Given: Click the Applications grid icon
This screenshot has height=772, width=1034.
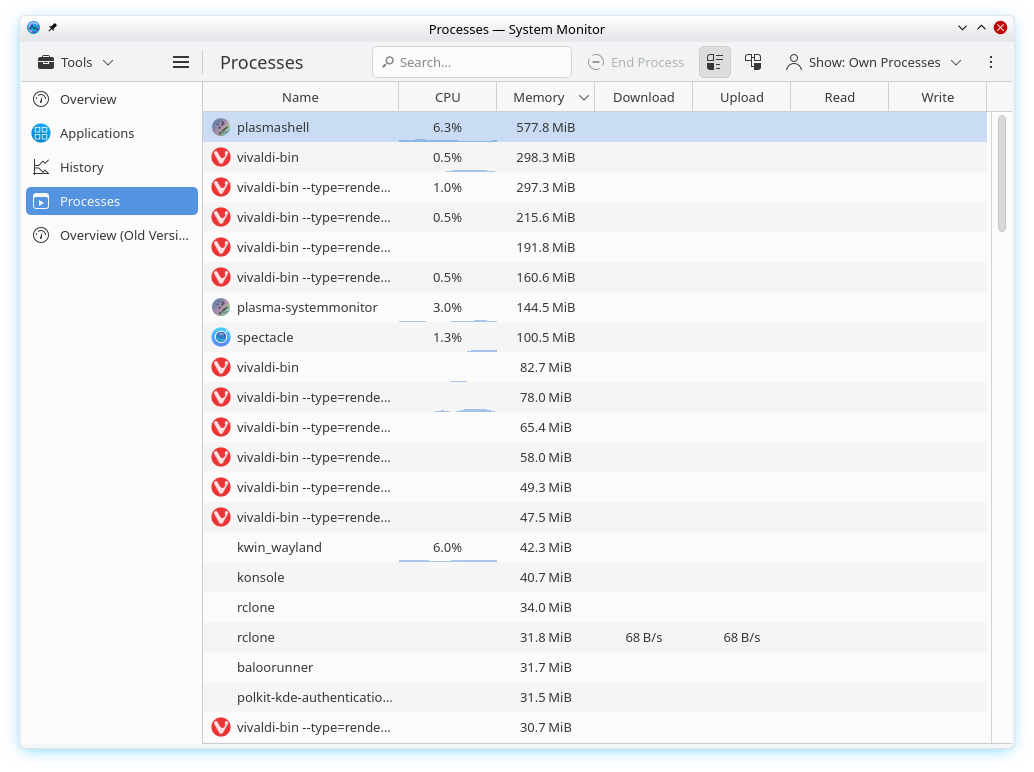Looking at the screenshot, I should (41, 133).
